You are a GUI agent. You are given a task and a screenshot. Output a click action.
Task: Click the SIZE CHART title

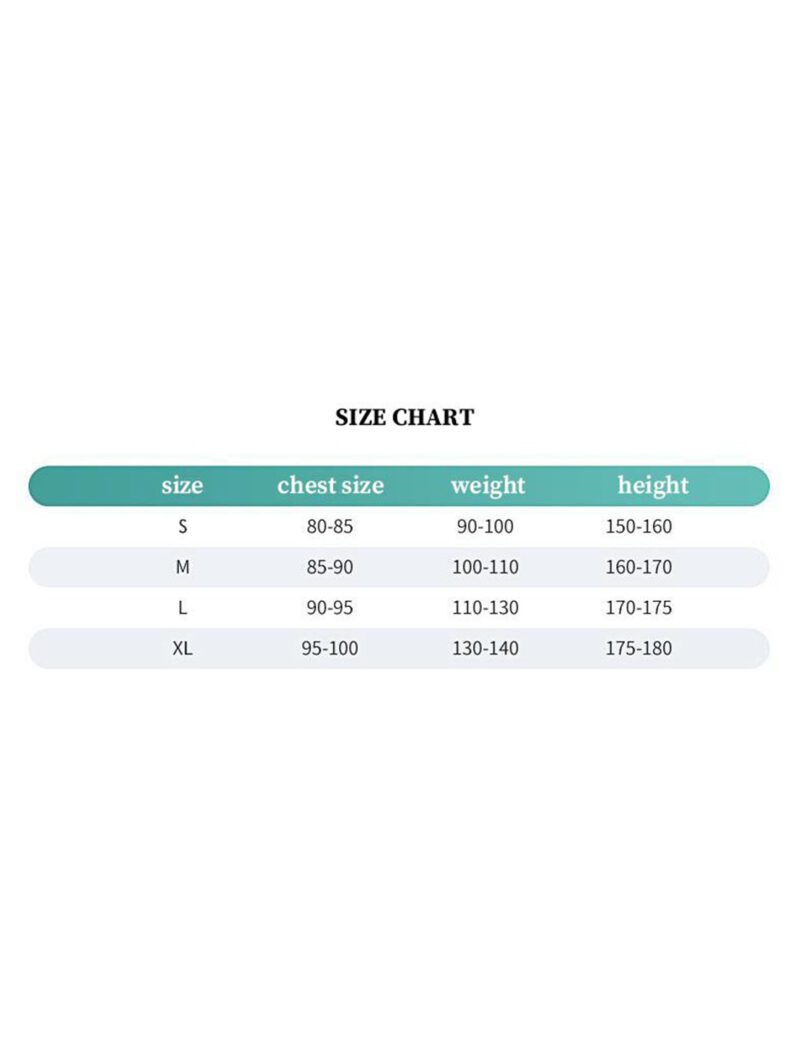[x=404, y=418]
